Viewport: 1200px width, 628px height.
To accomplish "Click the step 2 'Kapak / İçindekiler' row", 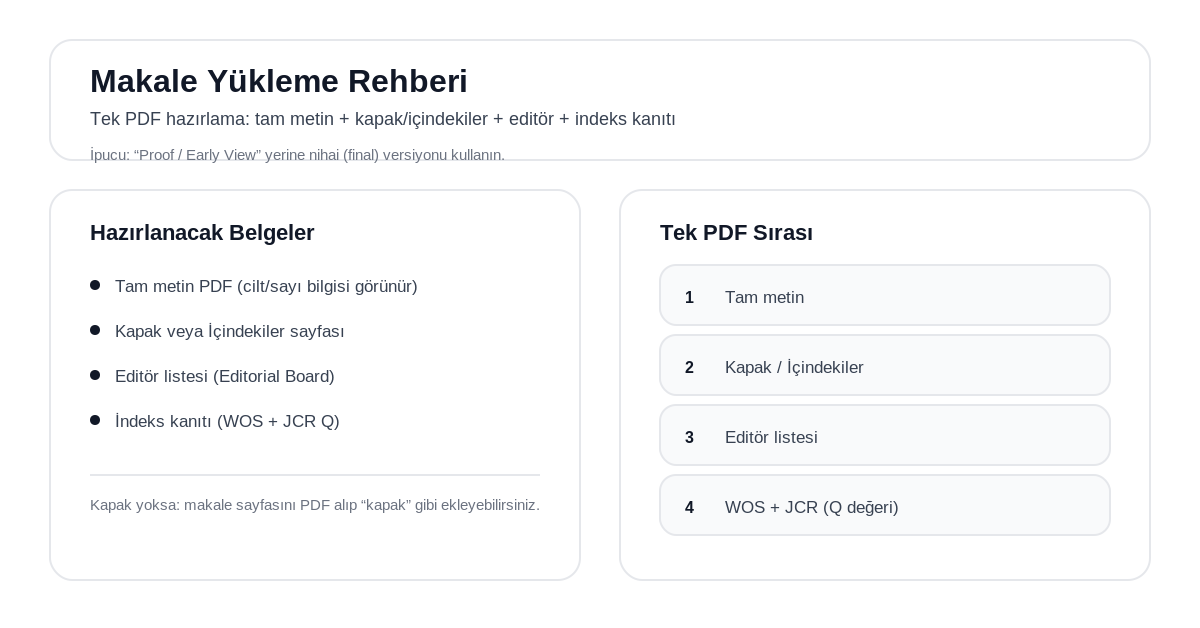I will coord(884,366).
